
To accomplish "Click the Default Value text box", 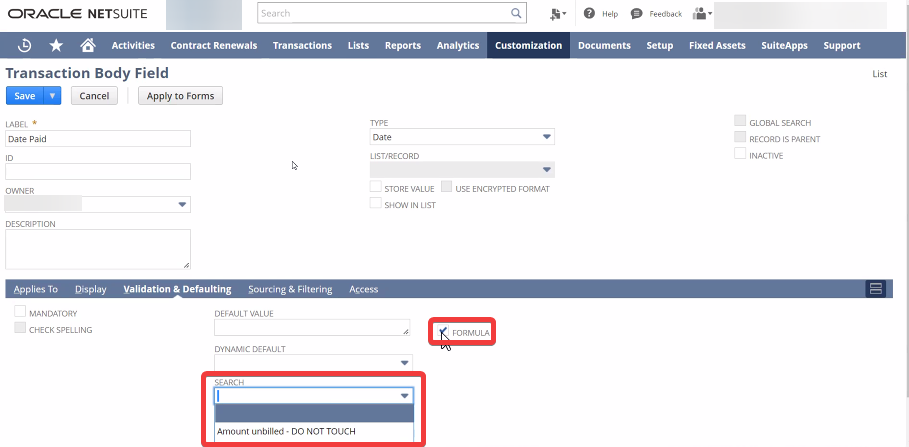I will 312,327.
